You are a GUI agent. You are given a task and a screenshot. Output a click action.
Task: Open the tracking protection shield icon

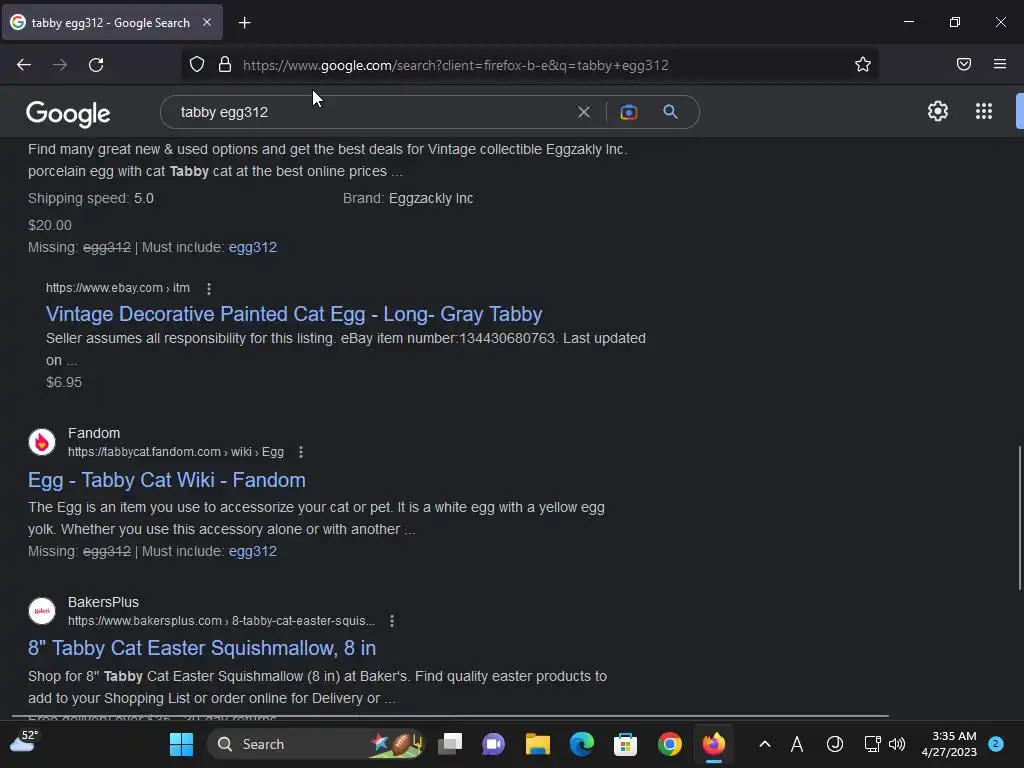pyautogui.click(x=197, y=64)
